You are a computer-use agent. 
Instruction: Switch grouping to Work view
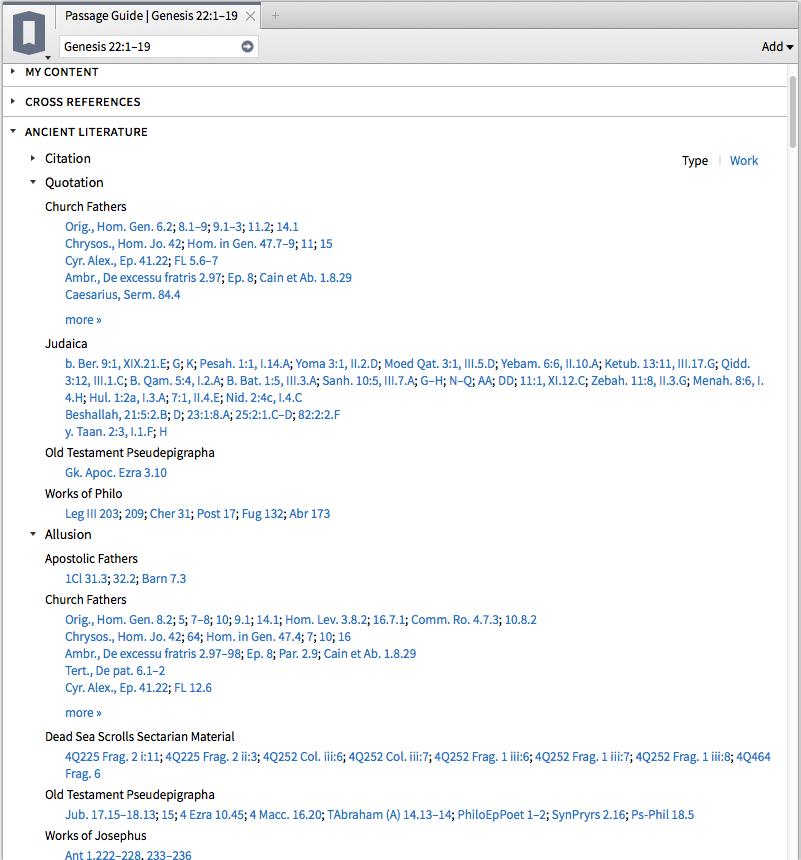743,161
